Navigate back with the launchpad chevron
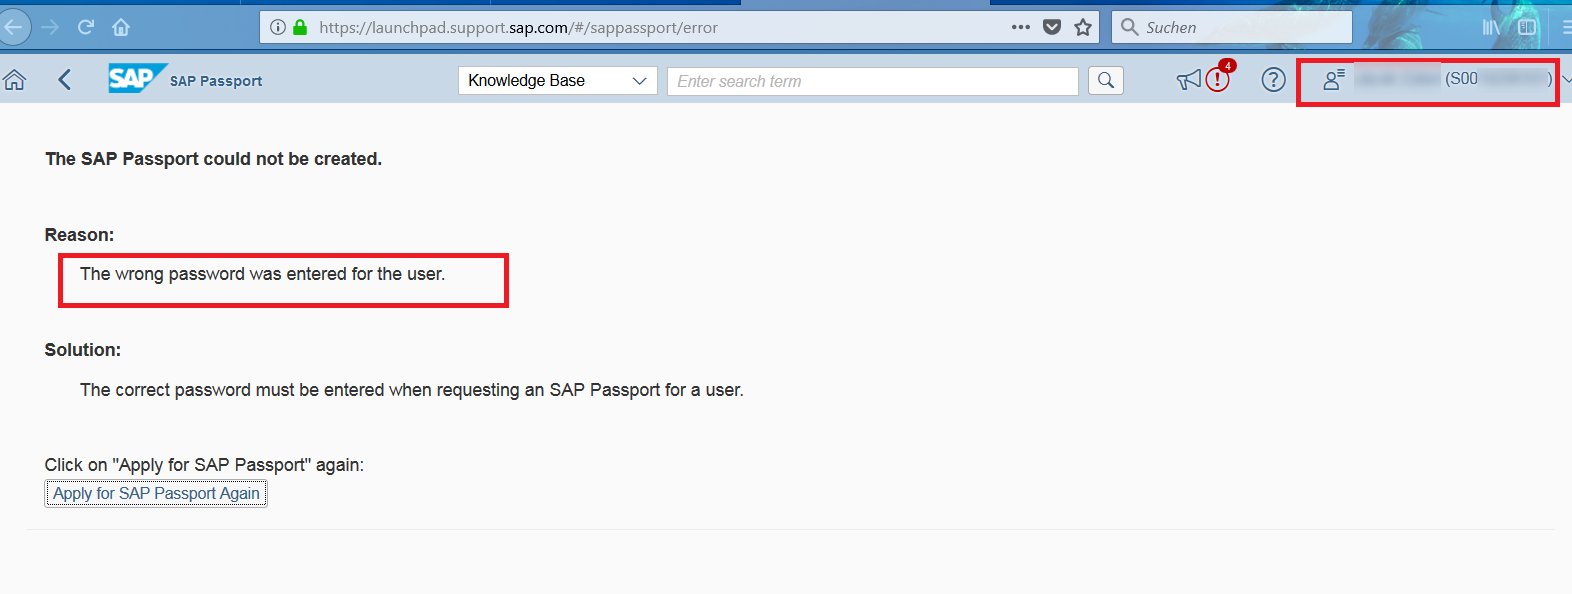The image size is (1572, 594). pyautogui.click(x=65, y=80)
